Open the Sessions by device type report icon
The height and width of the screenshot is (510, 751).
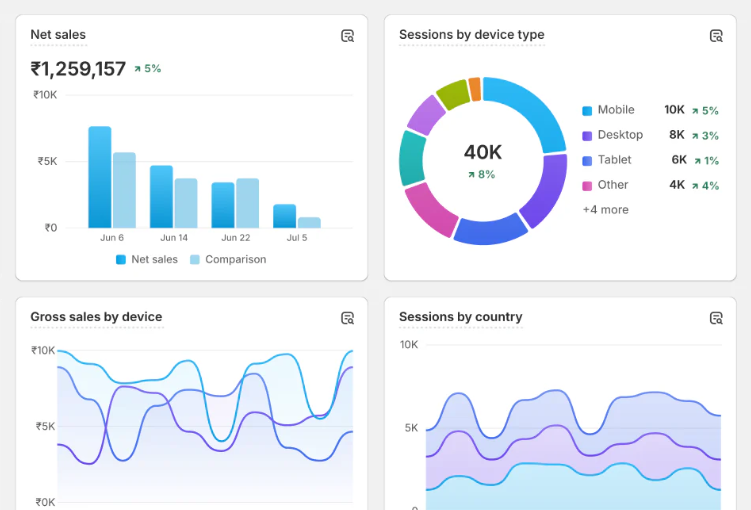(716, 36)
